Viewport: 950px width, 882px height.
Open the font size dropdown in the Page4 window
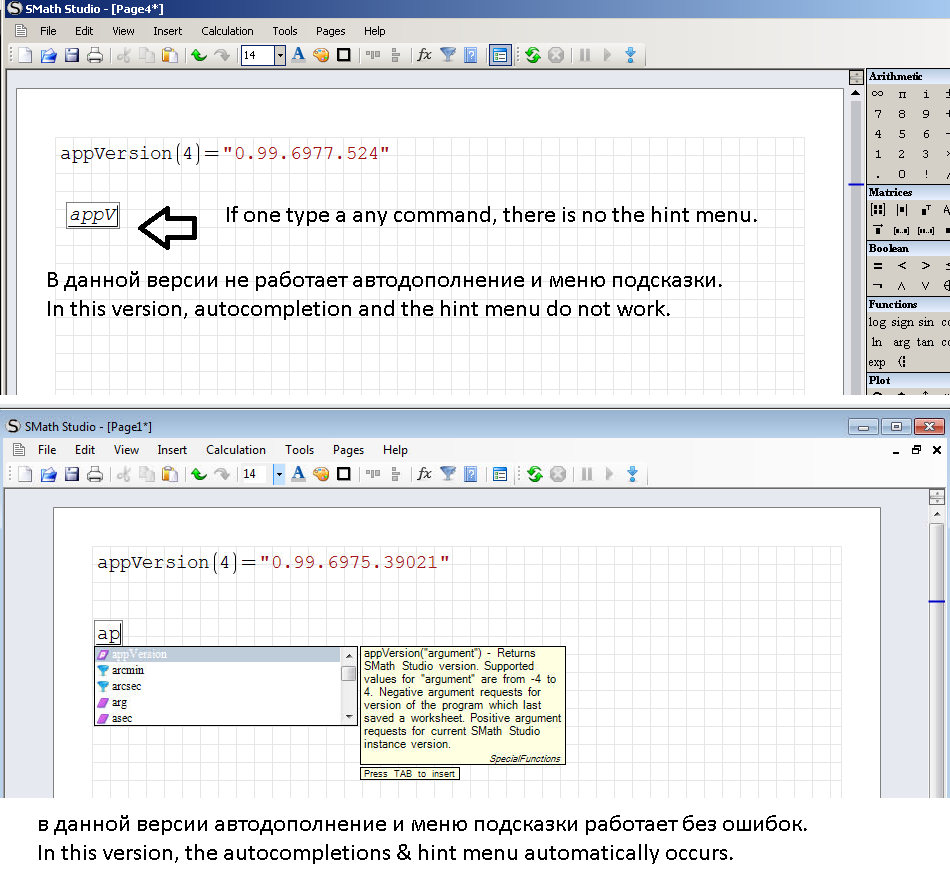tap(280, 55)
